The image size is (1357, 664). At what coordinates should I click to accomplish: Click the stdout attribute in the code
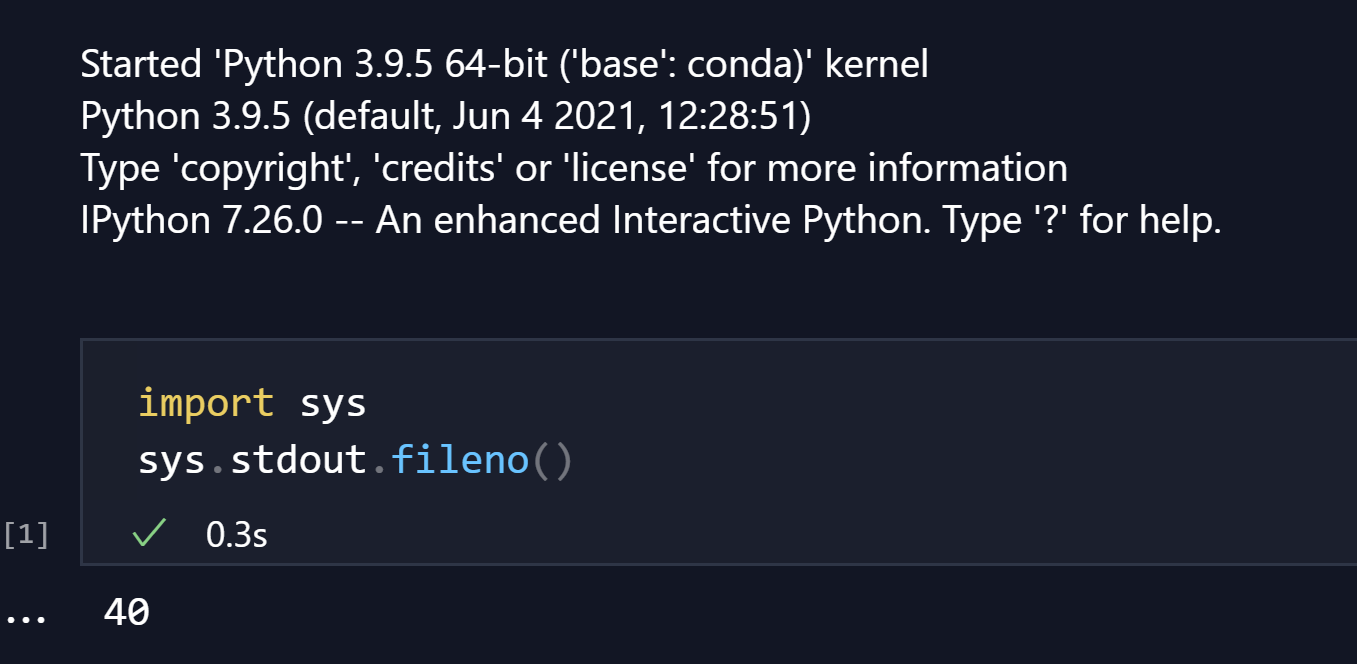coord(297,459)
